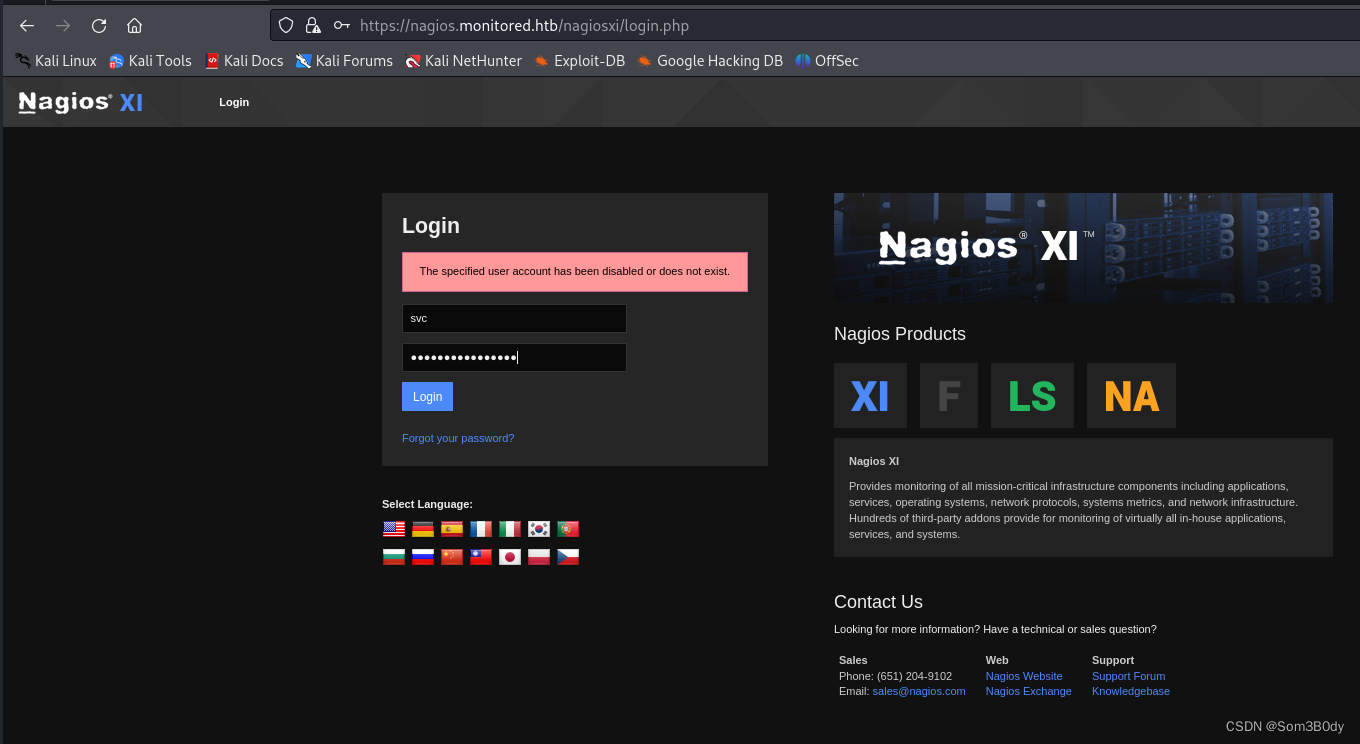The height and width of the screenshot is (744, 1360).
Task: Open the Kali Docs bookmark
Action: coord(244,61)
